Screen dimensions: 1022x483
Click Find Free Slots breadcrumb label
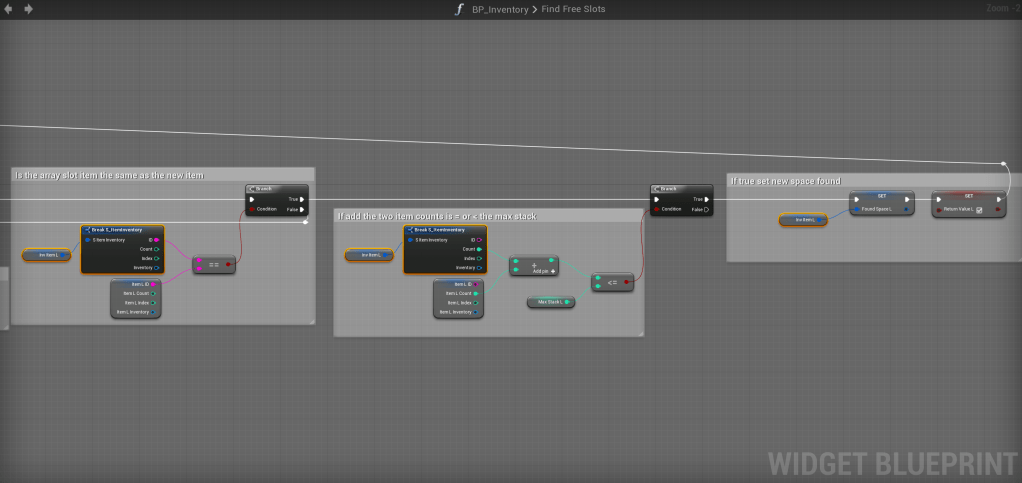[x=574, y=9]
